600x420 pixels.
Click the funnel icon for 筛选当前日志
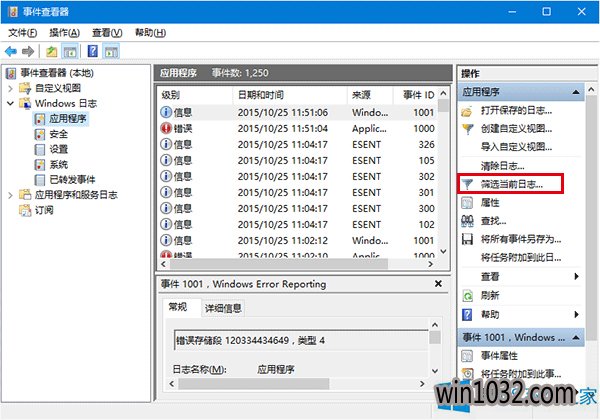pos(467,184)
